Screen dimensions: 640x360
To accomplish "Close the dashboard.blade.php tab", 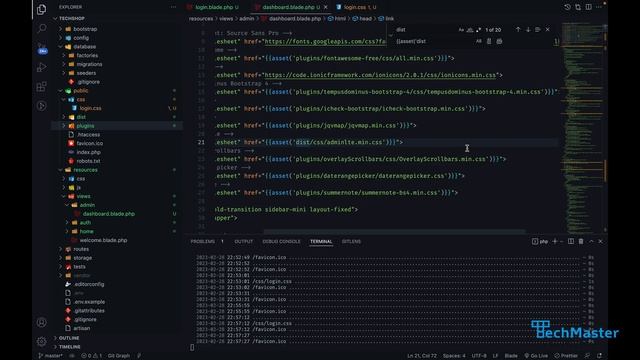I will point(326,7).
